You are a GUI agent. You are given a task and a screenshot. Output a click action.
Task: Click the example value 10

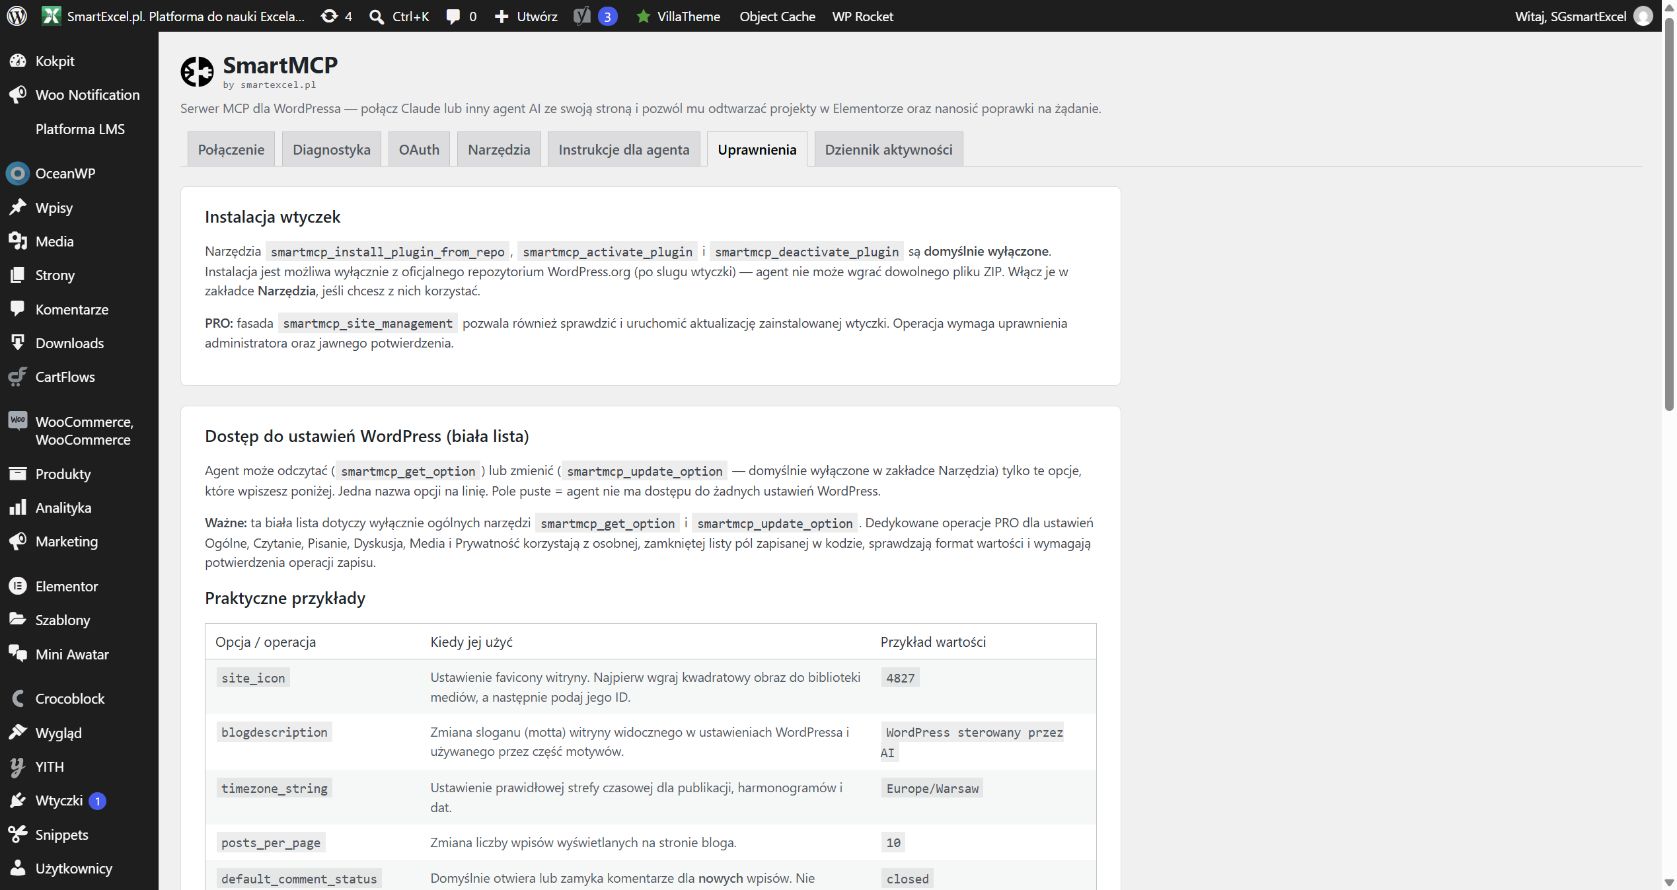[893, 843]
